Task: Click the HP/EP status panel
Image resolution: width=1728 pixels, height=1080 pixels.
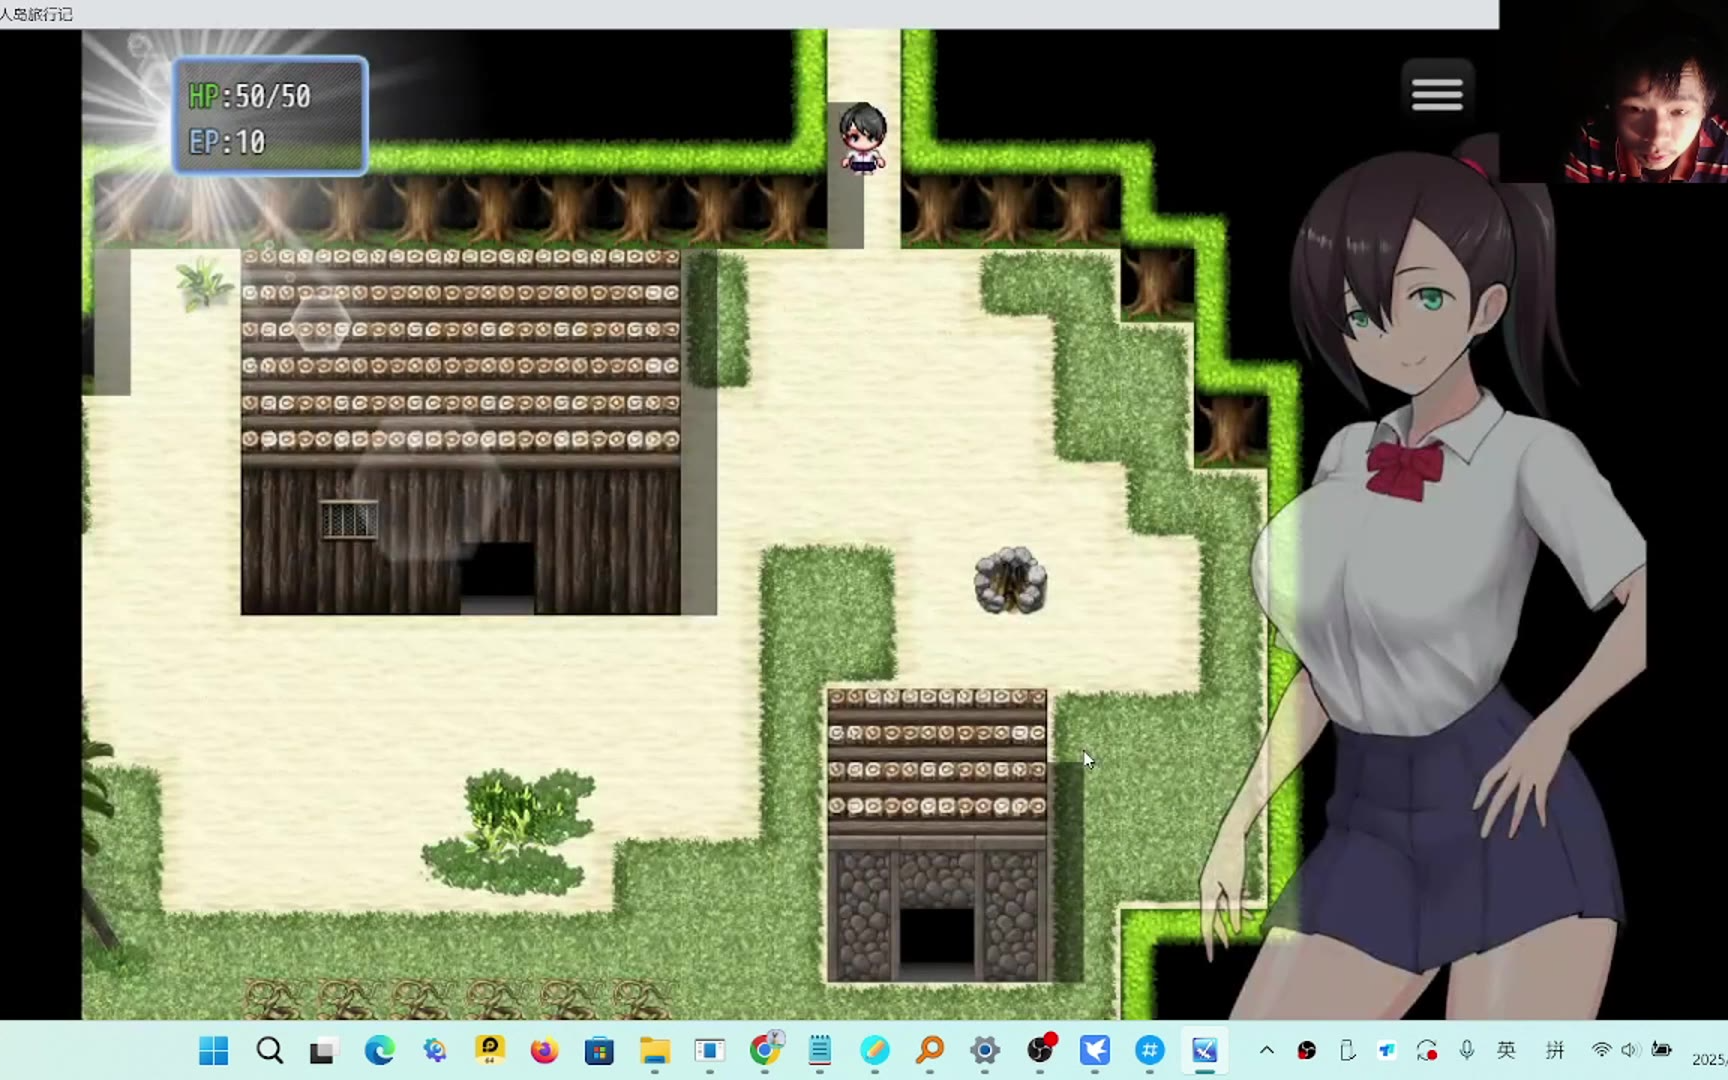Action: click(x=270, y=117)
